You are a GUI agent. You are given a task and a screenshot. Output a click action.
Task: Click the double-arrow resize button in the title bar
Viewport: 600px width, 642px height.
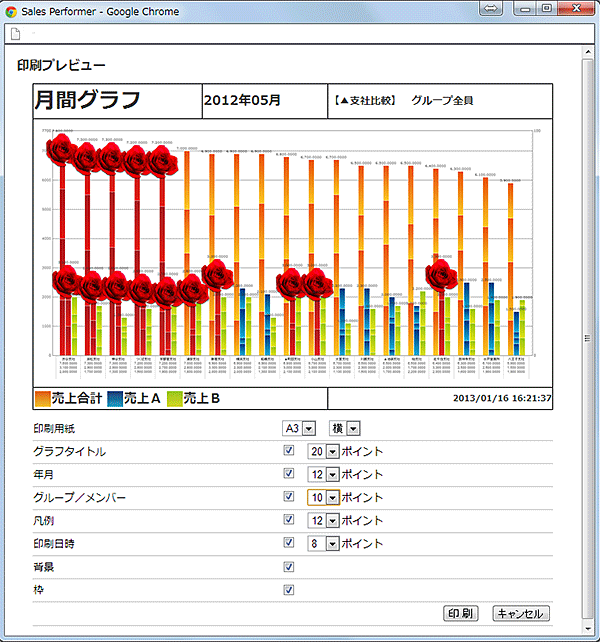click(491, 8)
